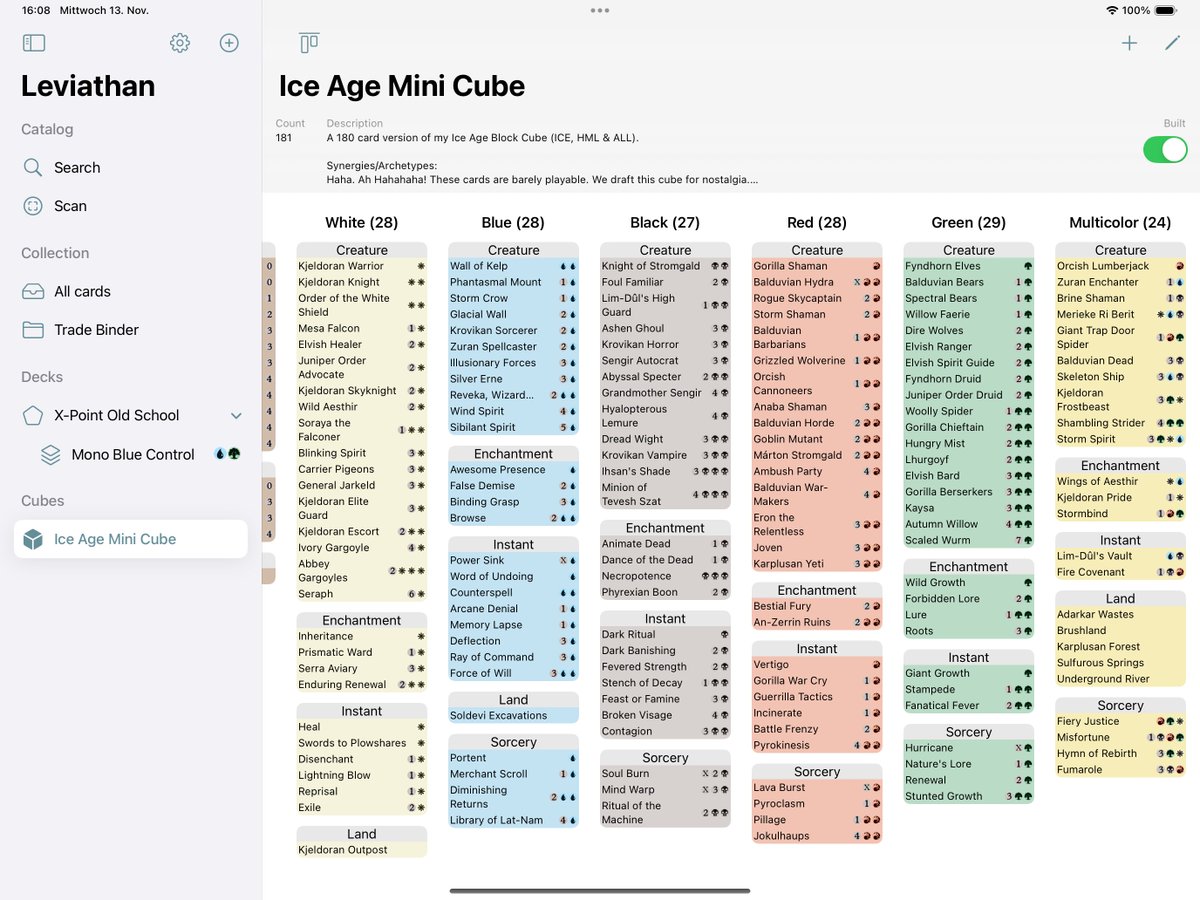The width and height of the screenshot is (1200, 900).
Task: Select Necropotence enchantment
Action: click(x=665, y=576)
